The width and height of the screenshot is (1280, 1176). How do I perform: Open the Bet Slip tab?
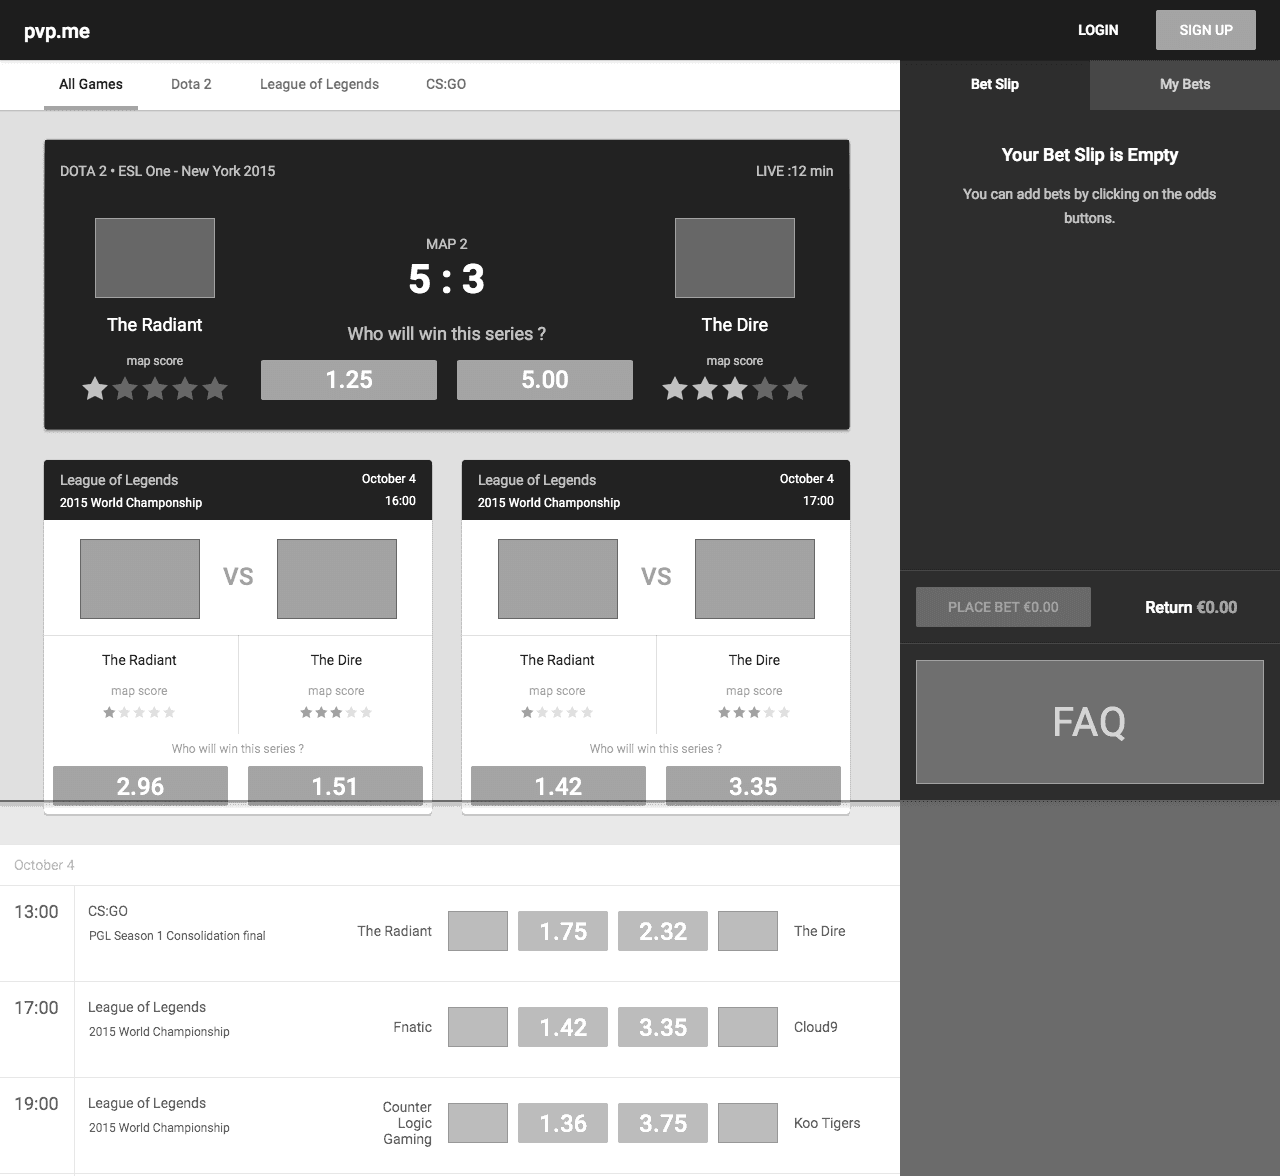coord(995,85)
